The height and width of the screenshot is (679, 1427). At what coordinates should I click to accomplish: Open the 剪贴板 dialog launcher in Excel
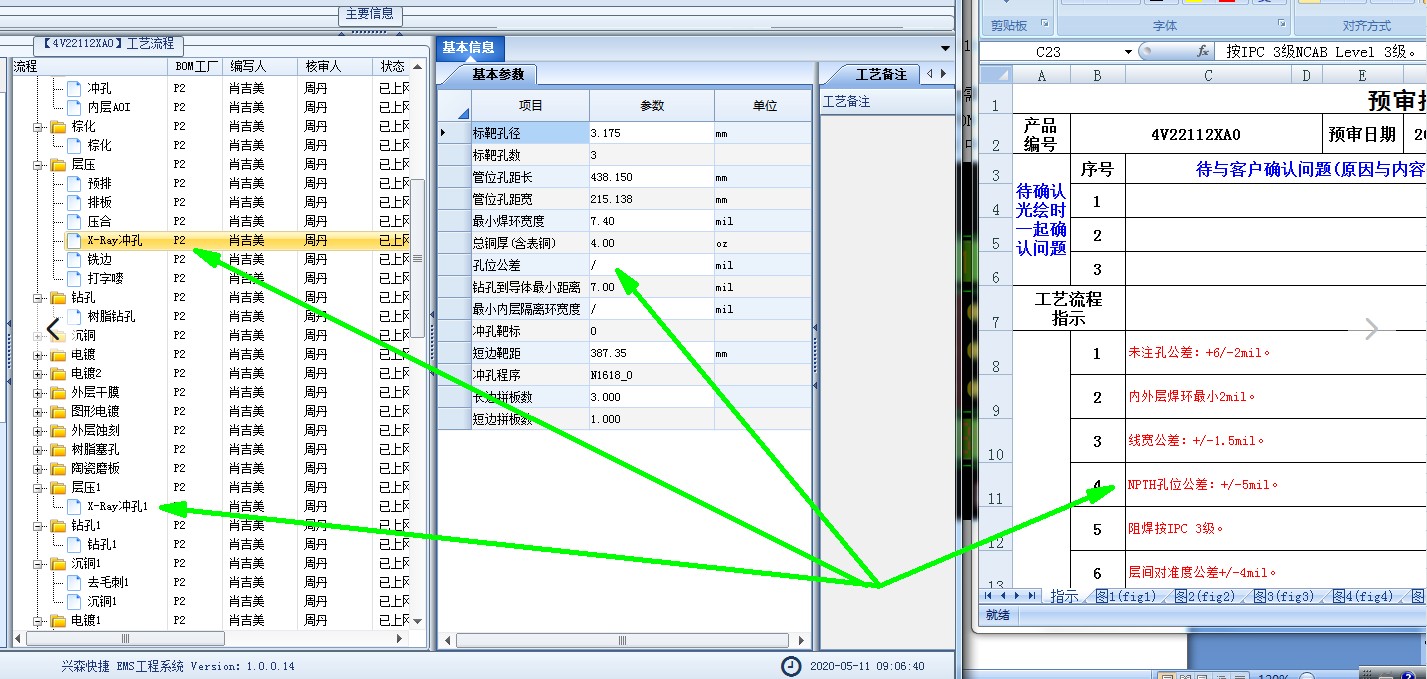[x=1045, y=23]
